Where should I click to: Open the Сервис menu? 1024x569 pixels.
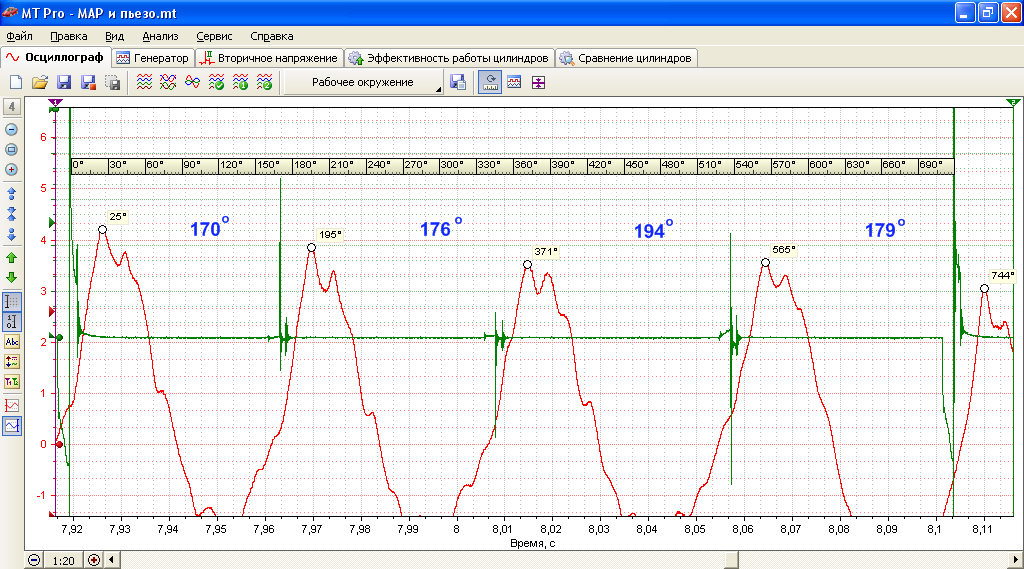[x=214, y=37]
